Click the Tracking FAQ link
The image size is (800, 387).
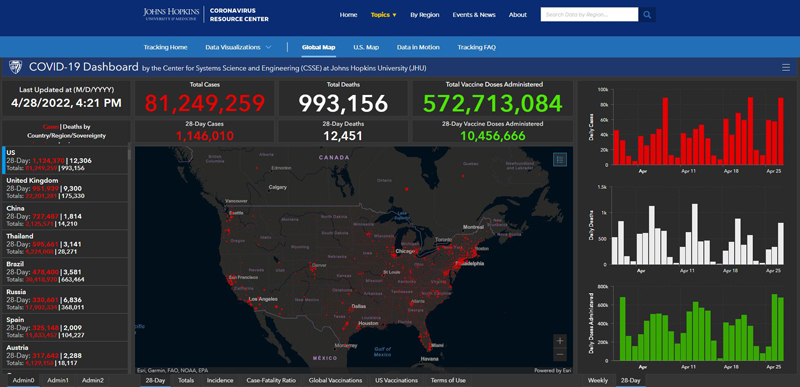(x=476, y=47)
